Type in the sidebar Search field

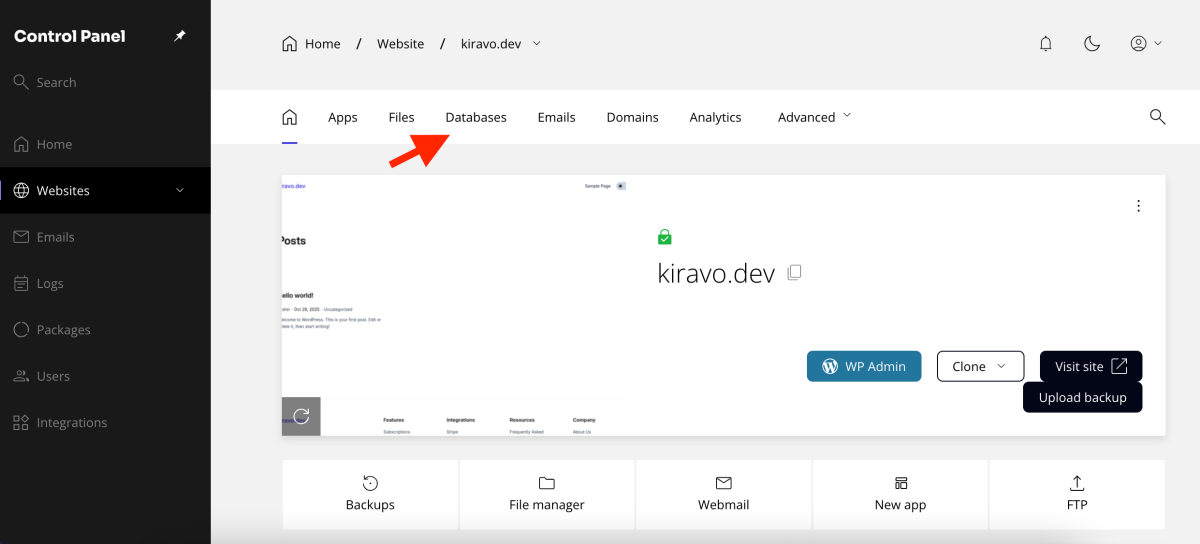(x=100, y=82)
